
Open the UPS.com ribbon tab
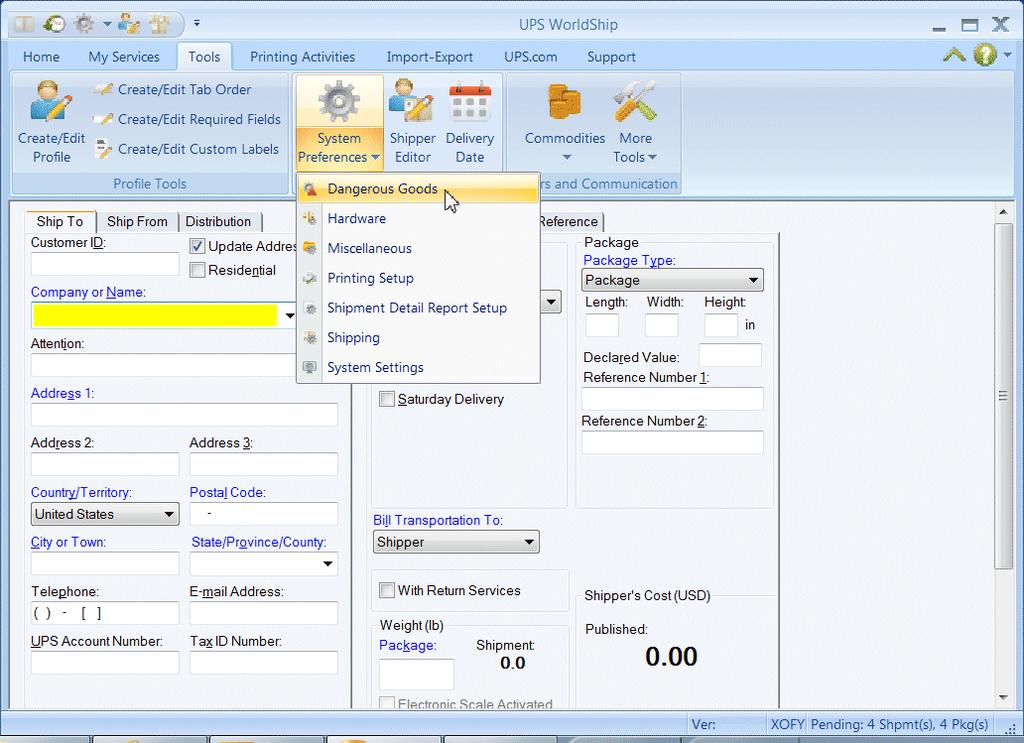pyautogui.click(x=531, y=57)
